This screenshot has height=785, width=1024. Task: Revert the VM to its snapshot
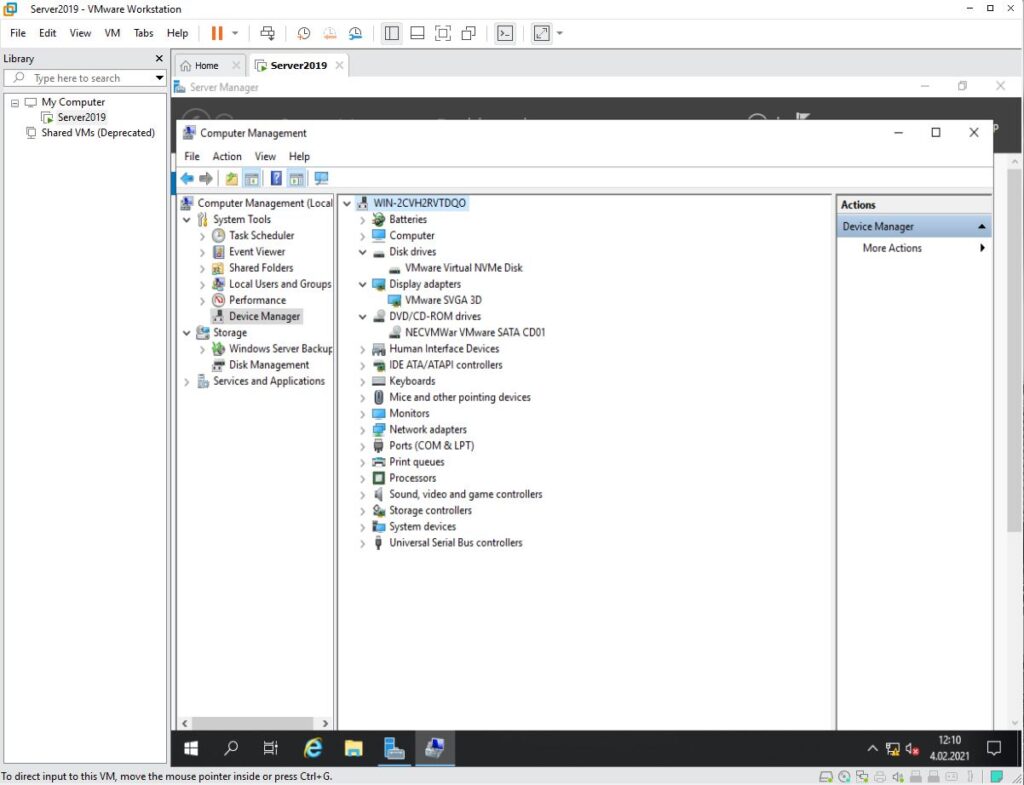tap(329, 33)
